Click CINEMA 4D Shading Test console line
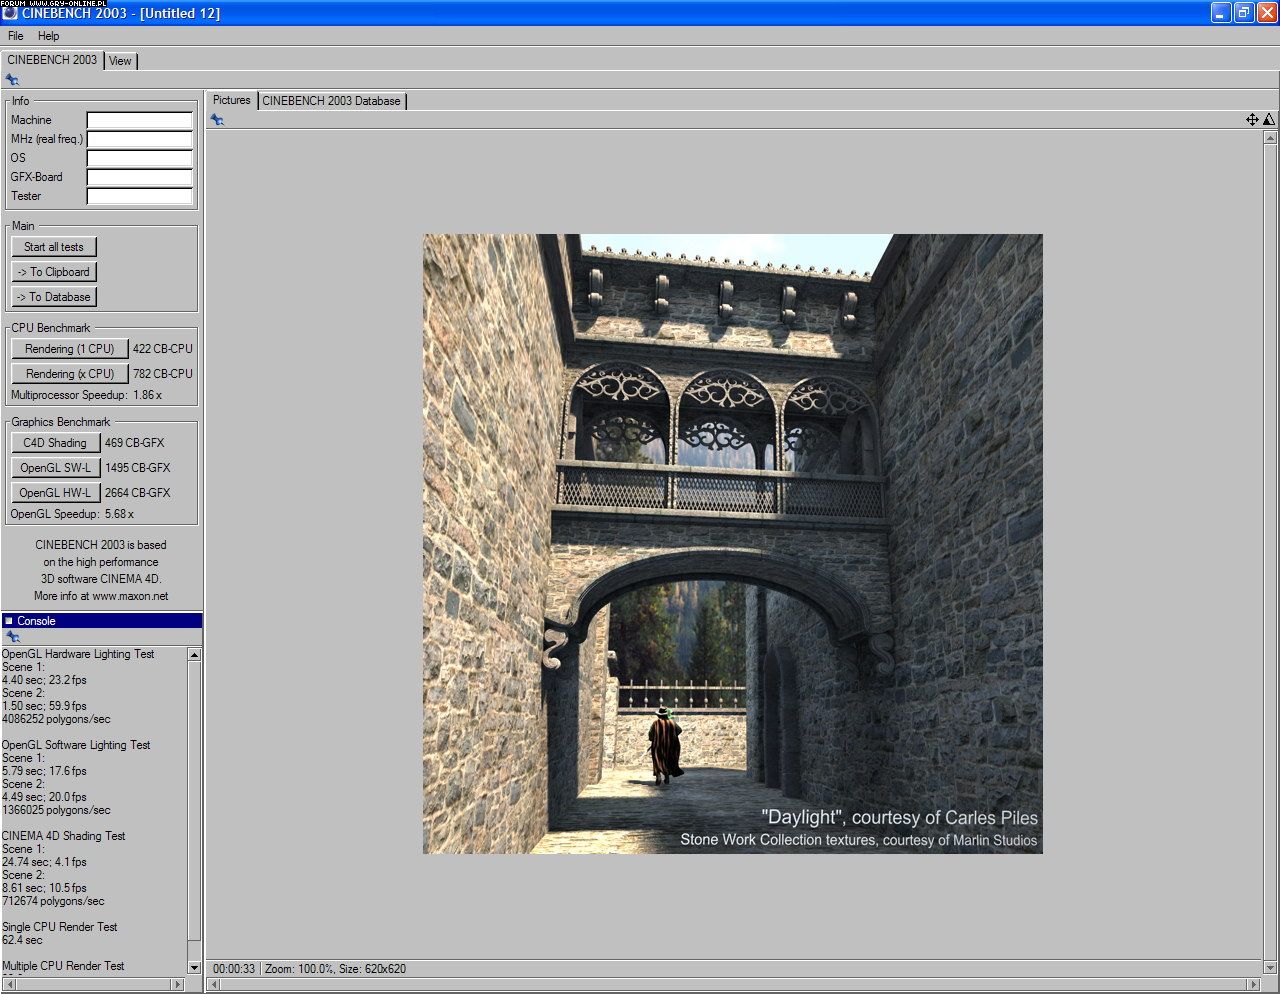Image resolution: width=1280 pixels, height=994 pixels. coord(64,836)
